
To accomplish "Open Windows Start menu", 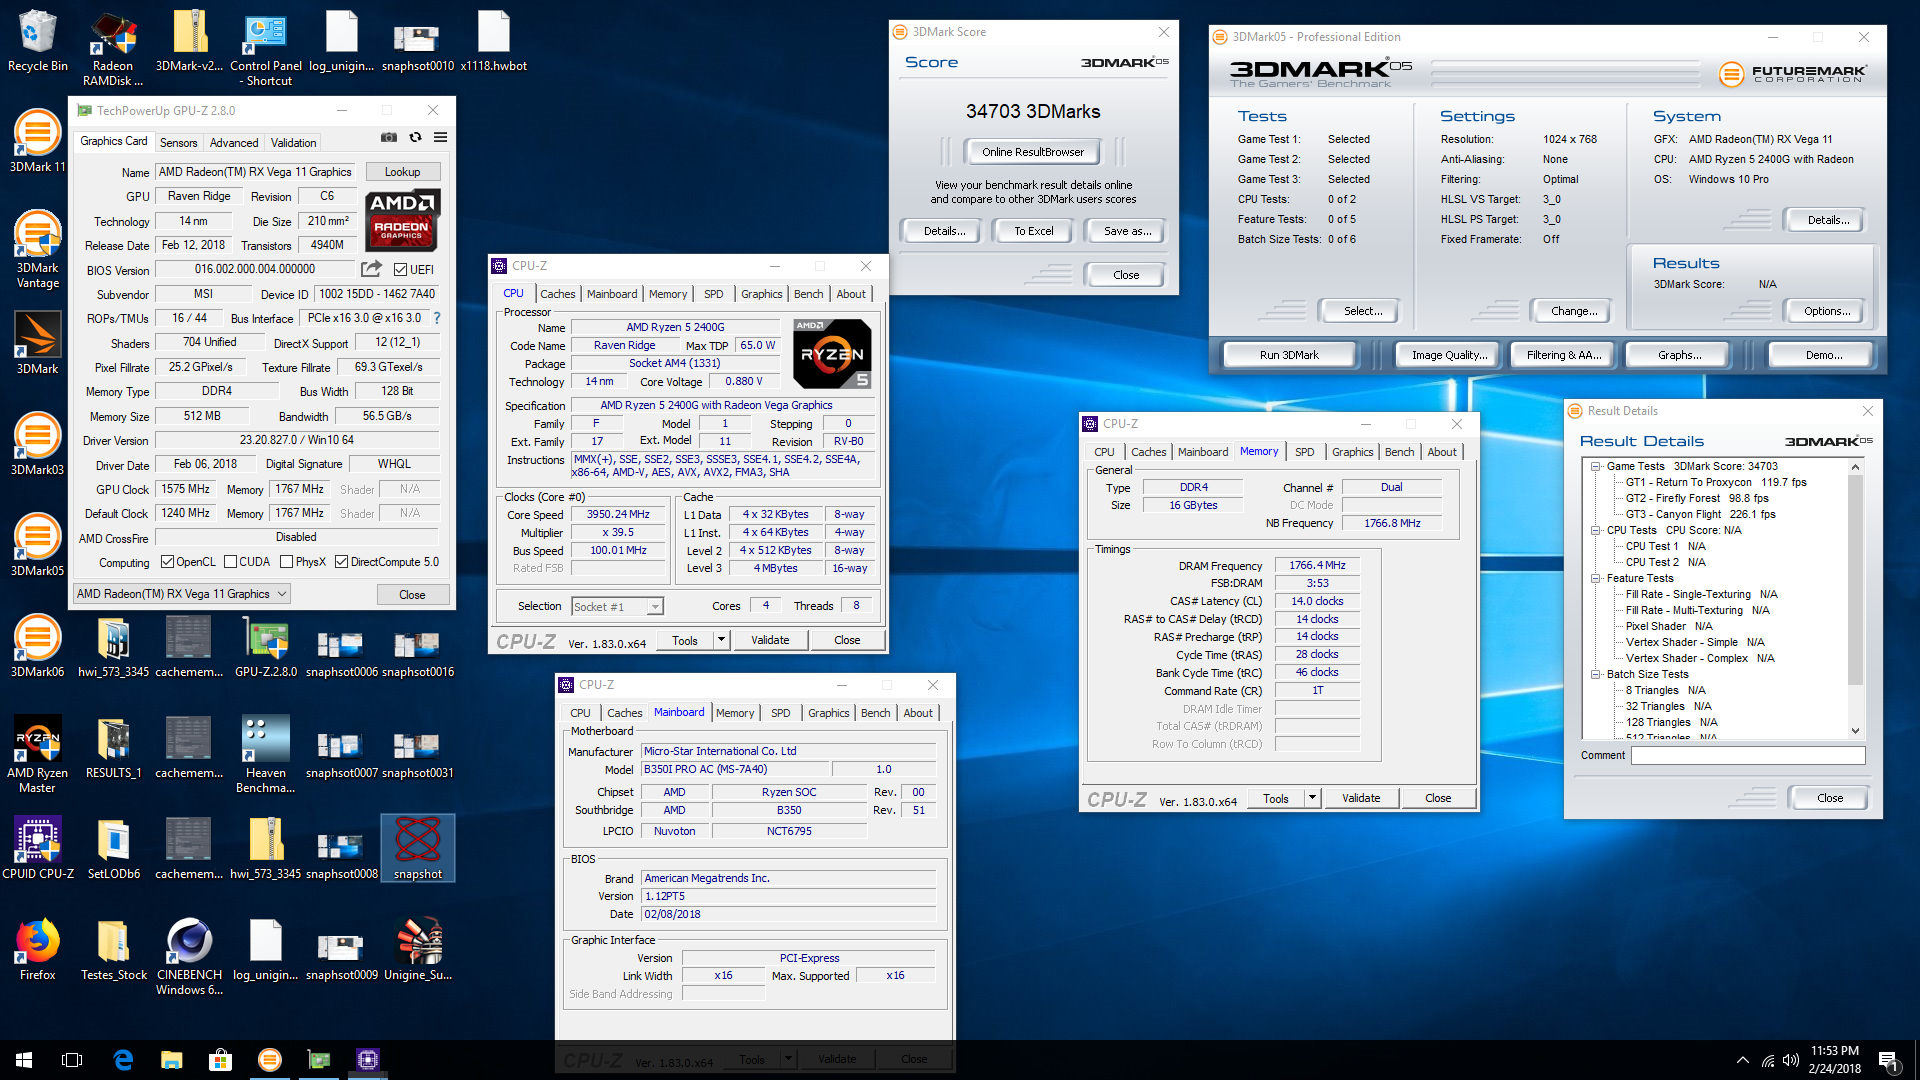I will 24,1060.
